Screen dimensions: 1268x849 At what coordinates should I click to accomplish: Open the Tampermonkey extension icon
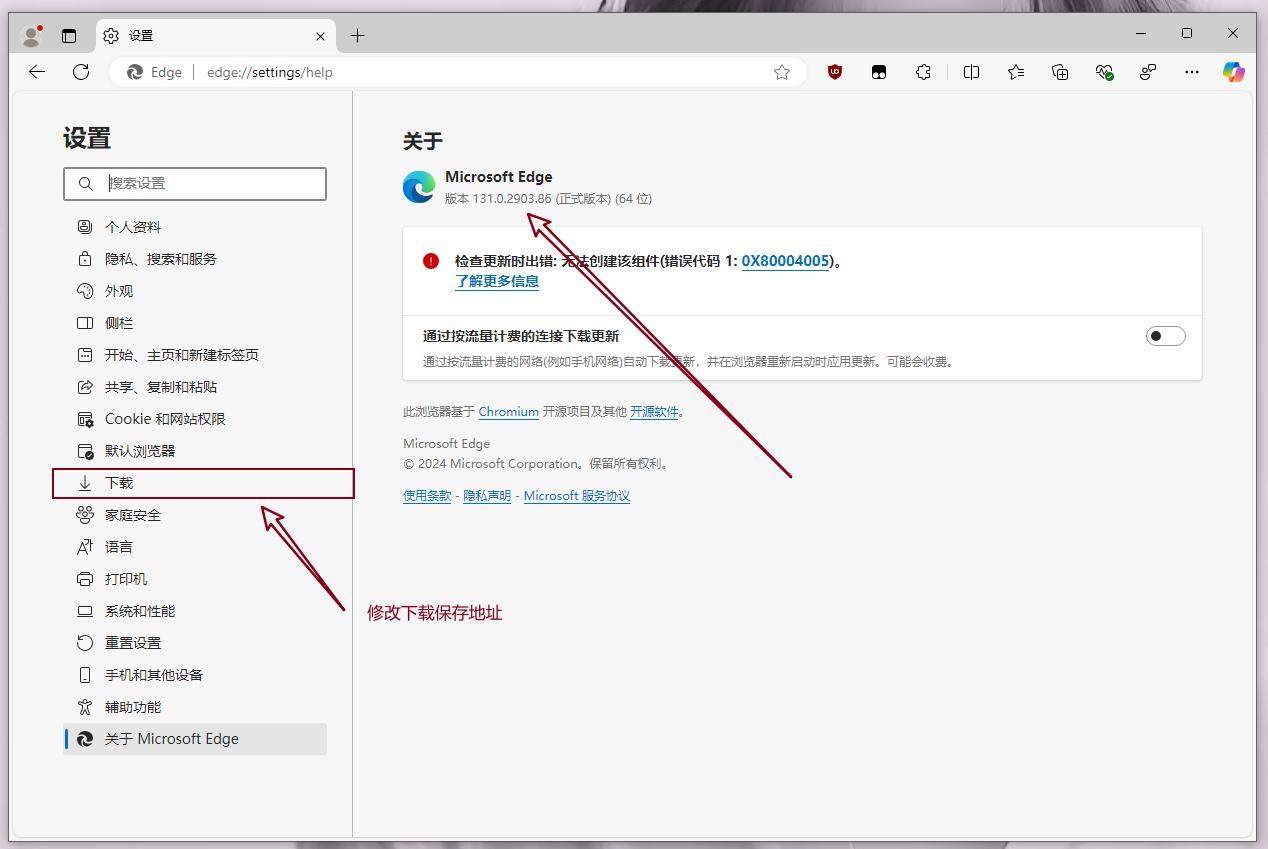click(x=879, y=72)
